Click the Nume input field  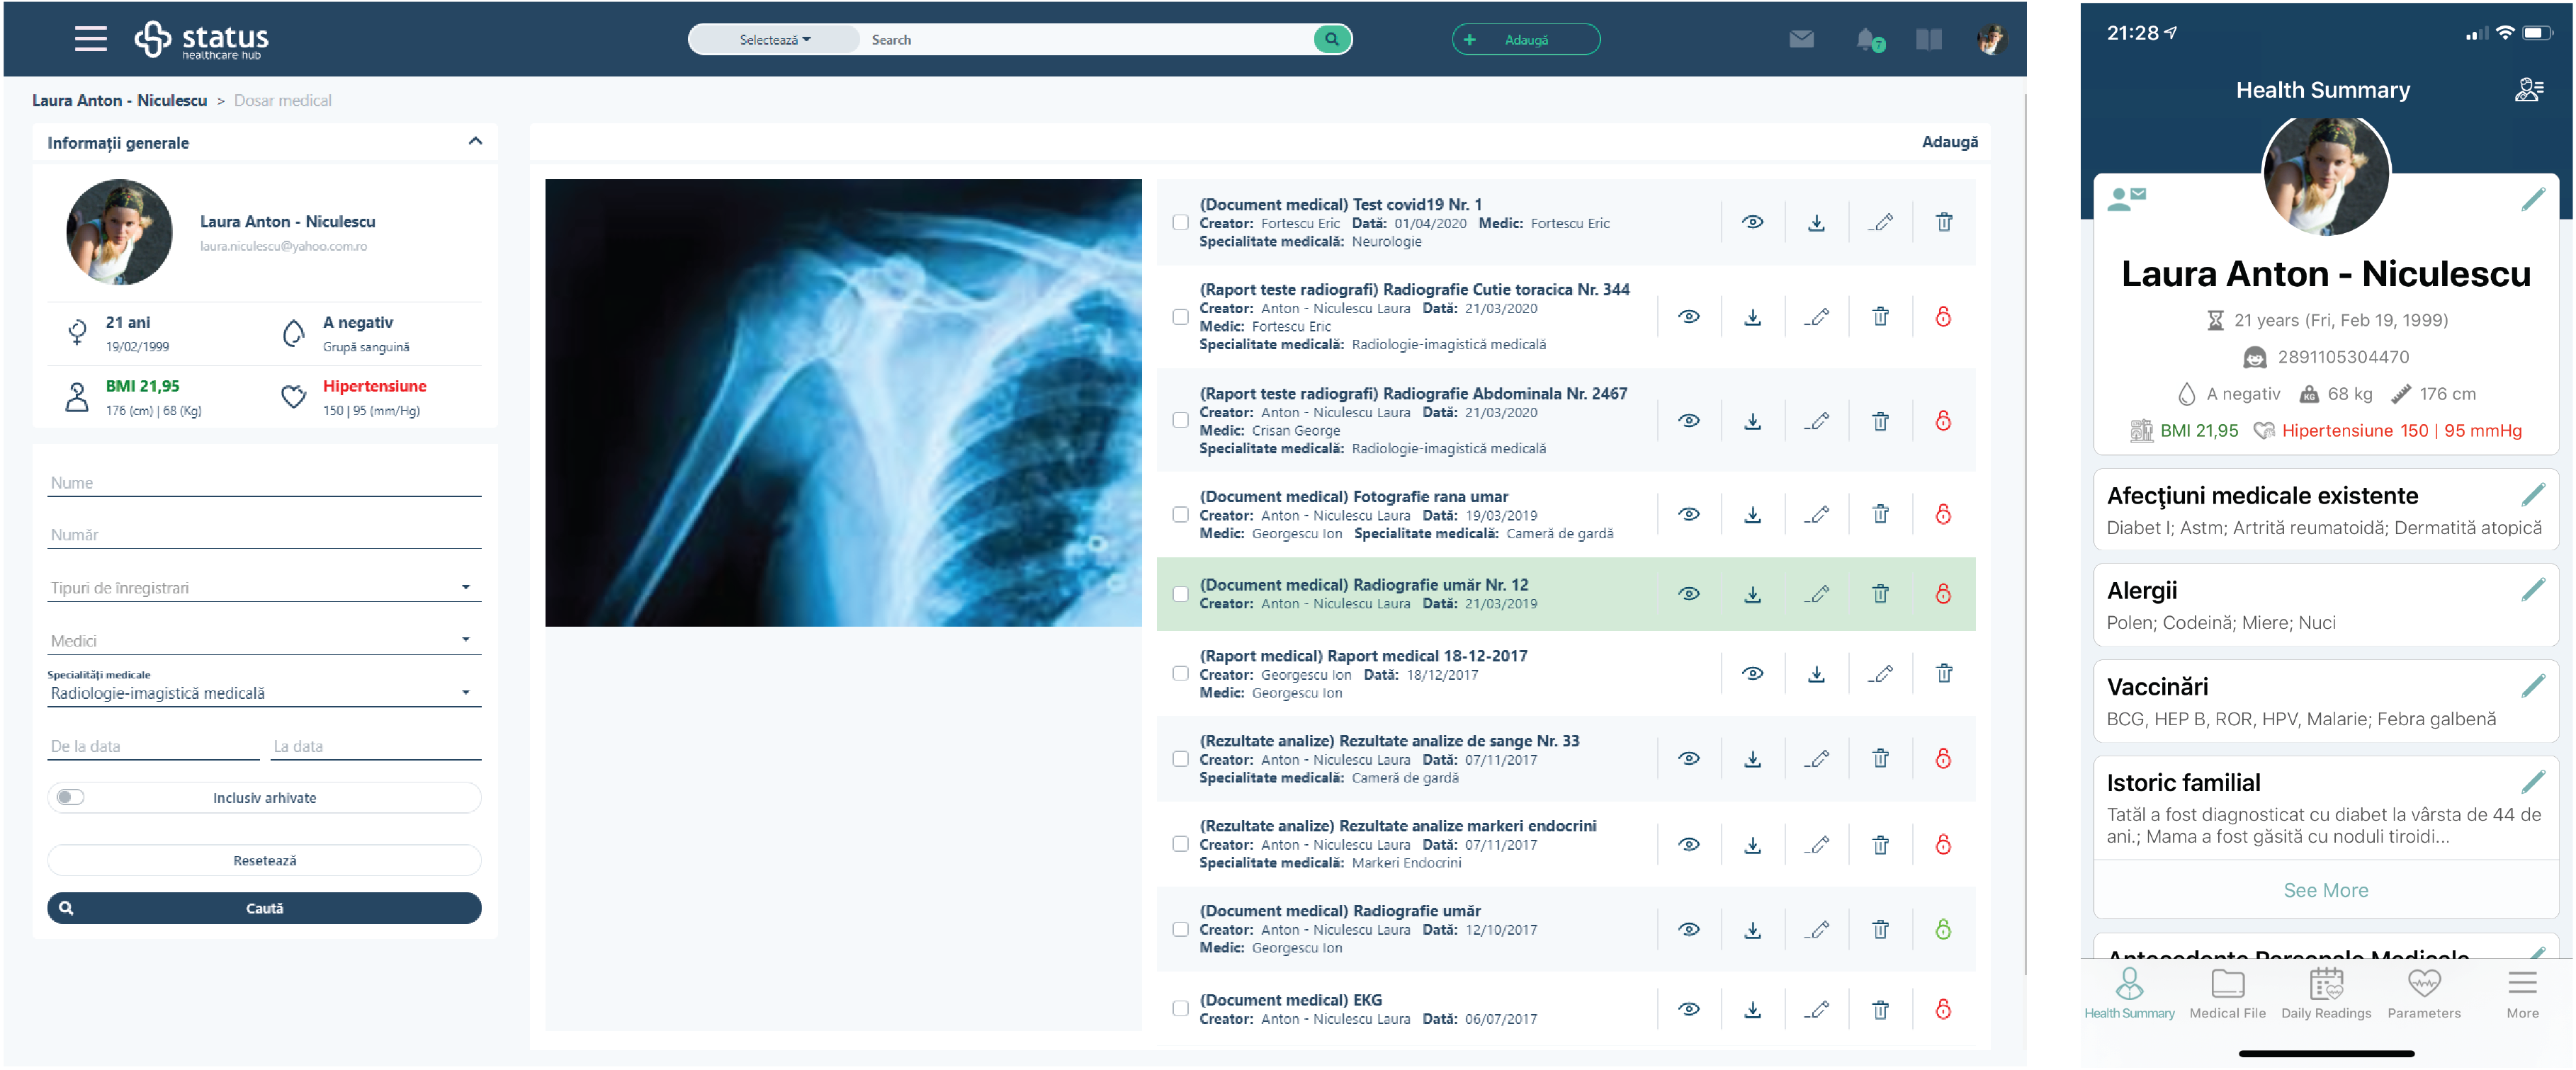pos(264,482)
